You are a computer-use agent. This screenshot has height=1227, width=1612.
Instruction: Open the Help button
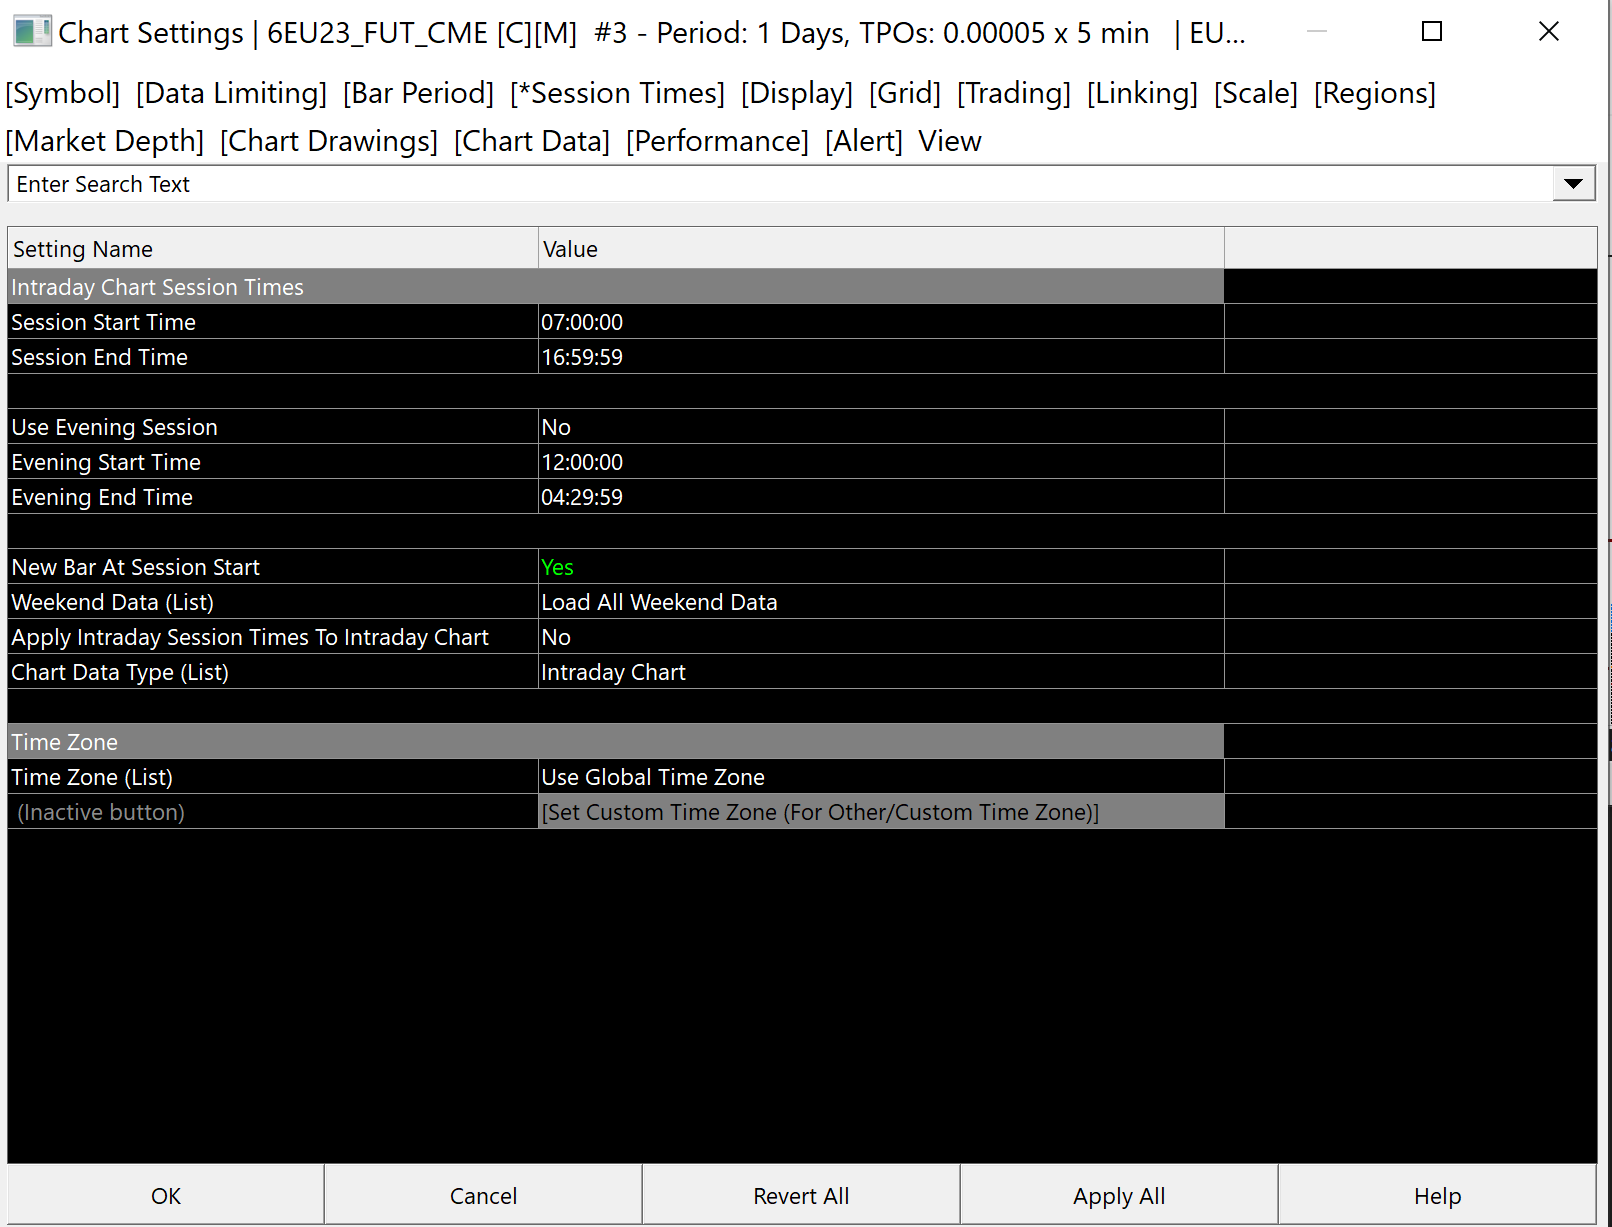tap(1437, 1195)
